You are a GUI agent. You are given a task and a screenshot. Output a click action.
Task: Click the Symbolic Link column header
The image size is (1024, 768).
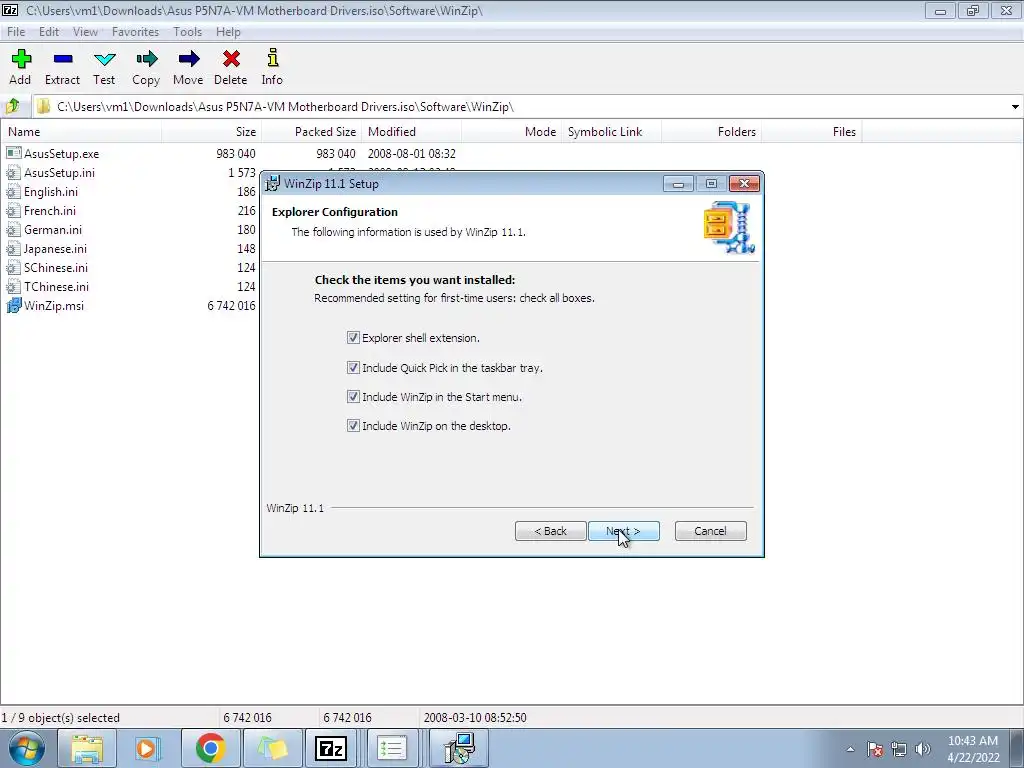pyautogui.click(x=611, y=131)
